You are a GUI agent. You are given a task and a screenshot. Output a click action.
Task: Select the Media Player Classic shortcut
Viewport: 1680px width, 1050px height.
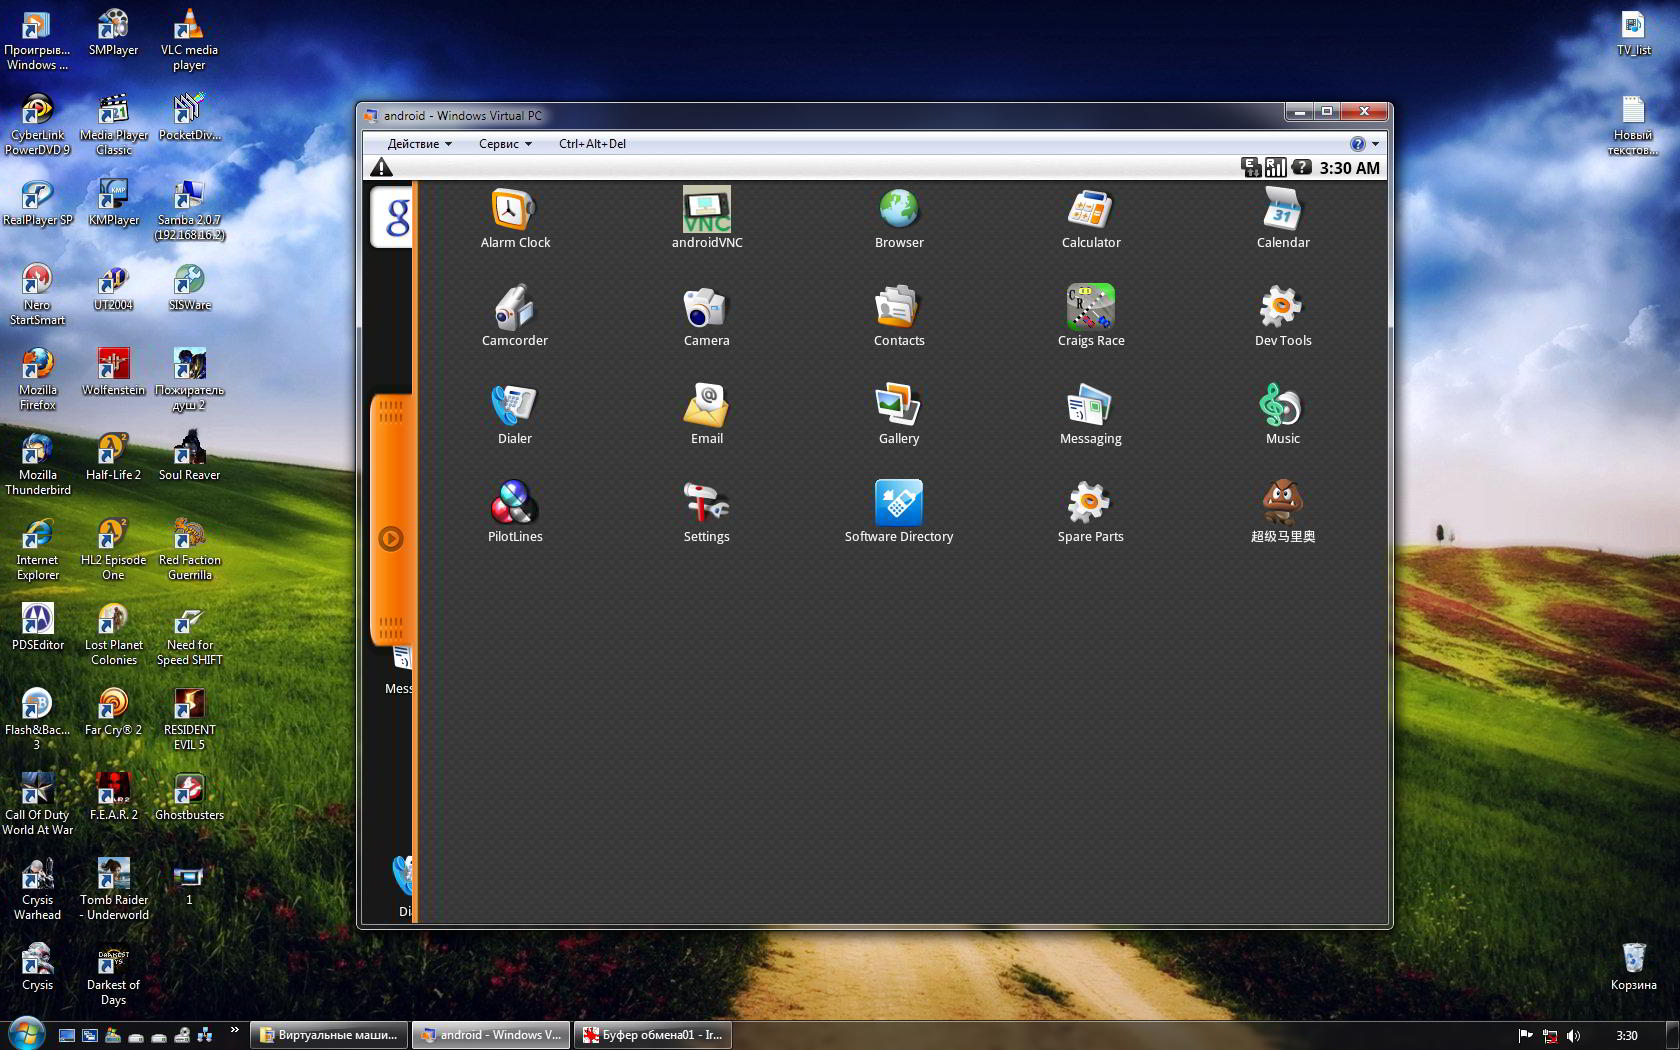tap(113, 125)
